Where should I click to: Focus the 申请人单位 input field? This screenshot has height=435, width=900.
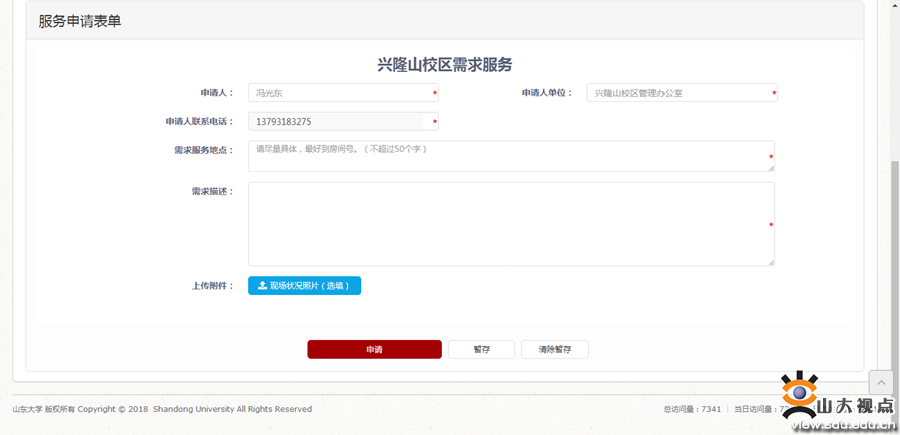[x=681, y=93]
